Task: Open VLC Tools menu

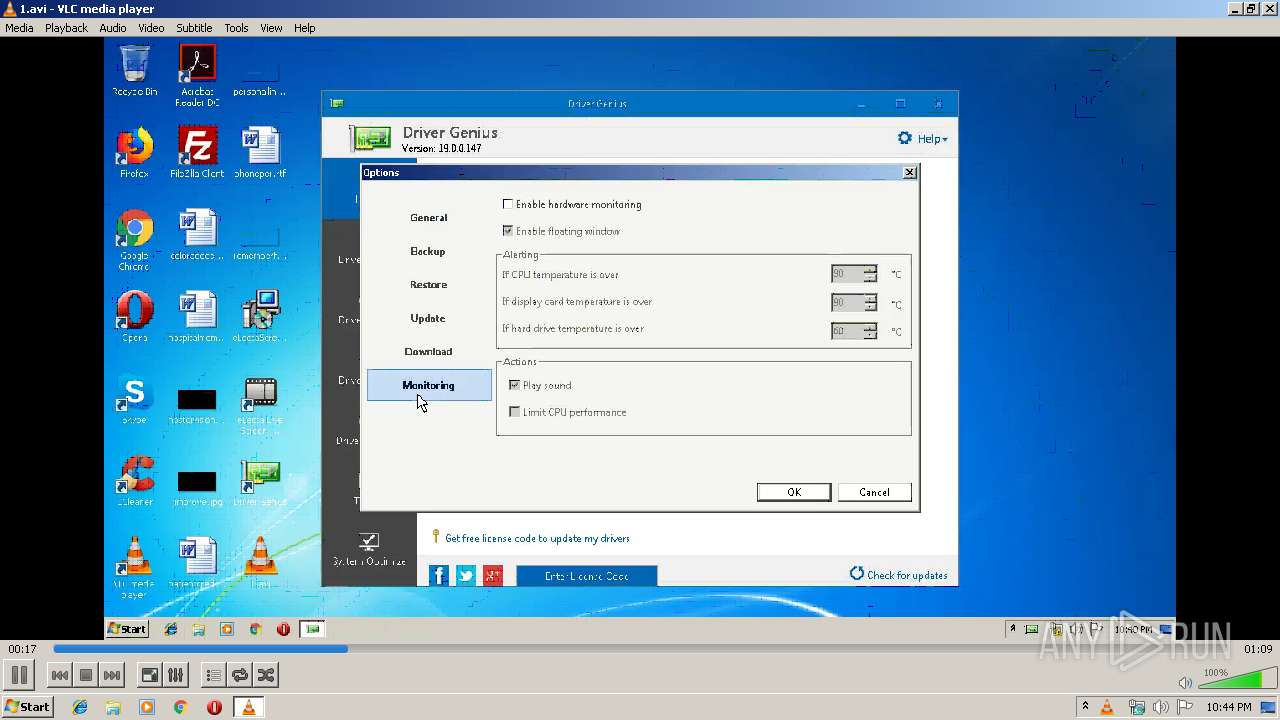Action: [x=236, y=28]
